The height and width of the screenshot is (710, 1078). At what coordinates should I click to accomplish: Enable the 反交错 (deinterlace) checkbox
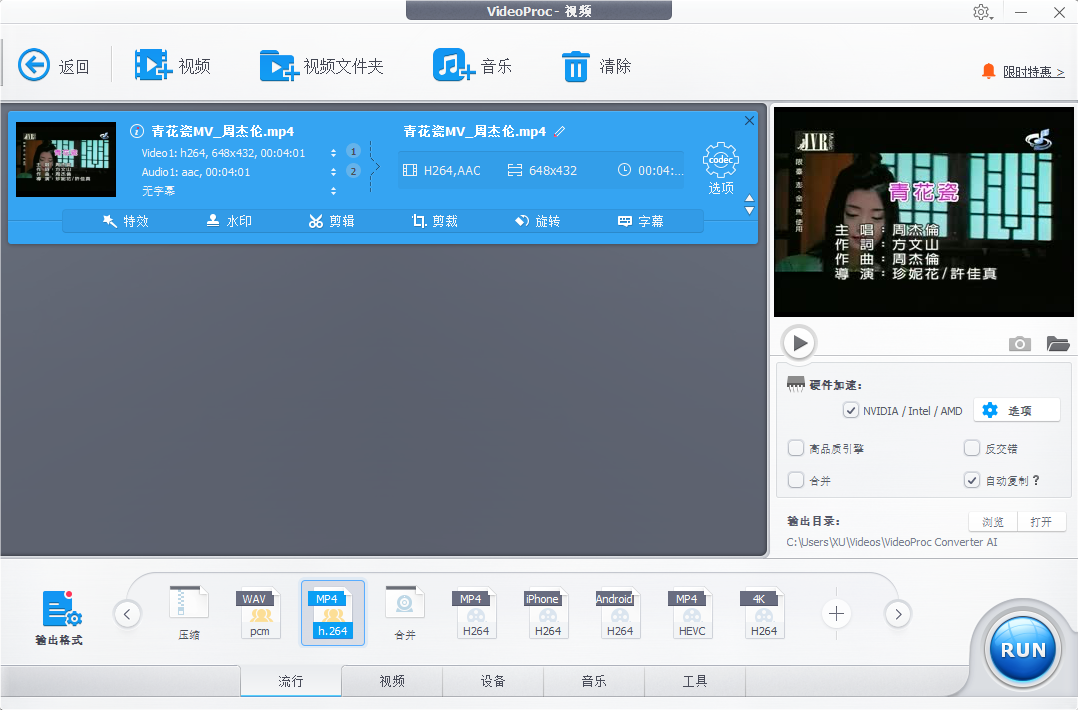click(x=971, y=448)
